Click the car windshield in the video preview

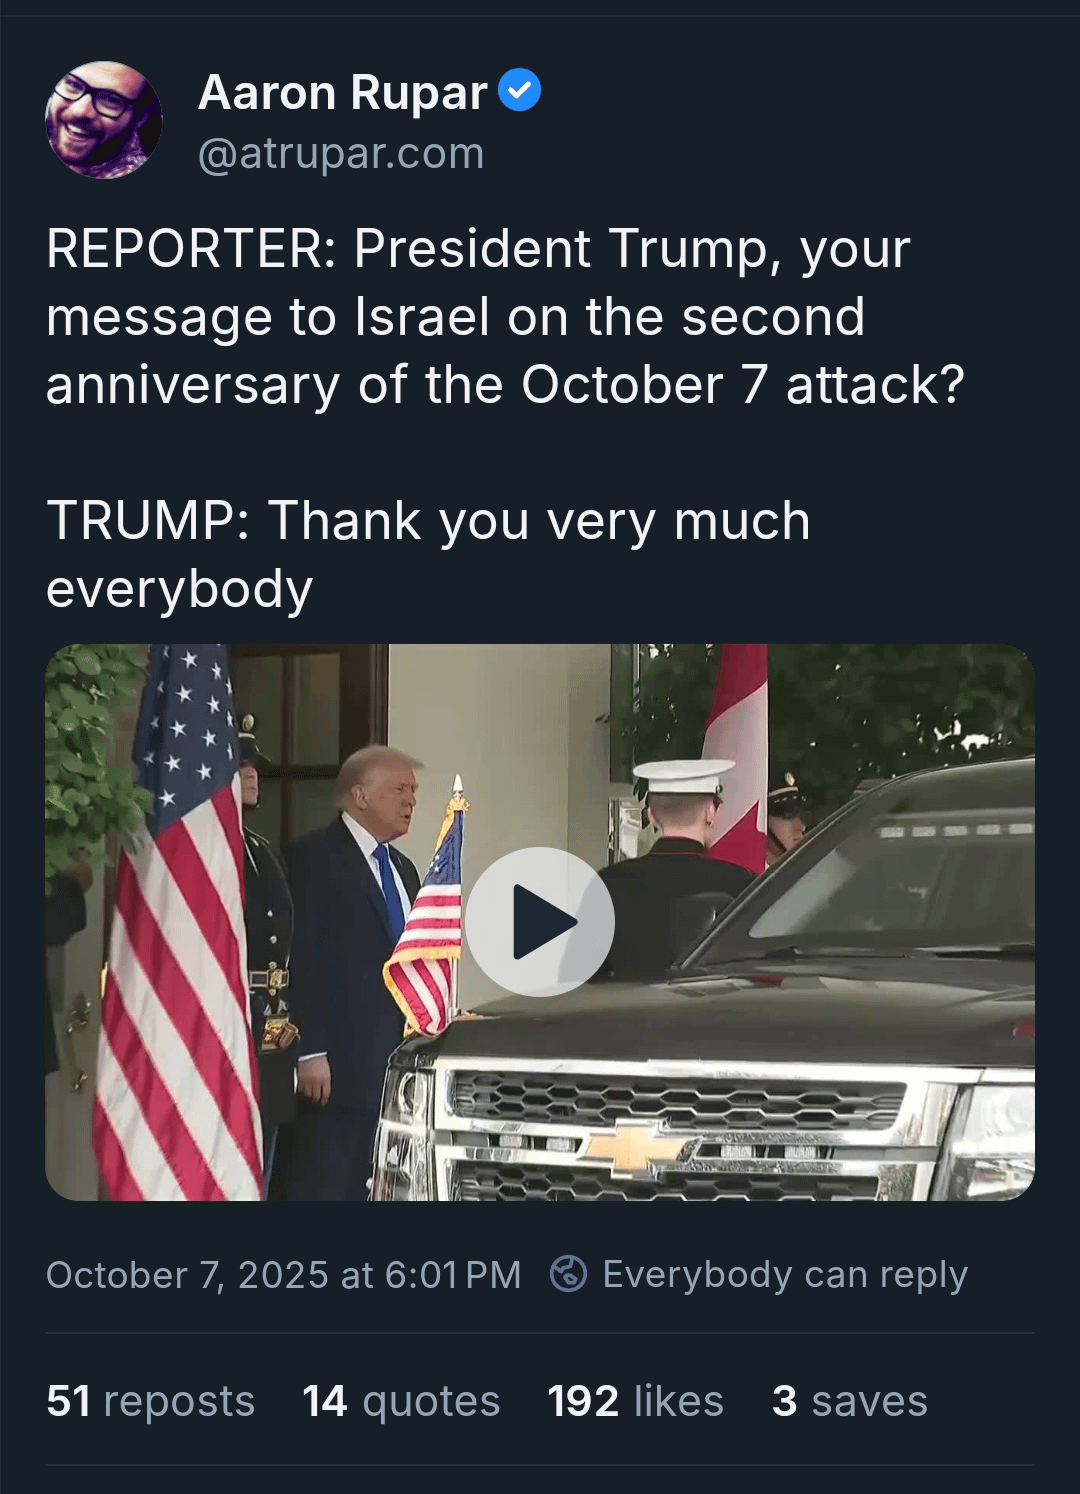(900, 870)
